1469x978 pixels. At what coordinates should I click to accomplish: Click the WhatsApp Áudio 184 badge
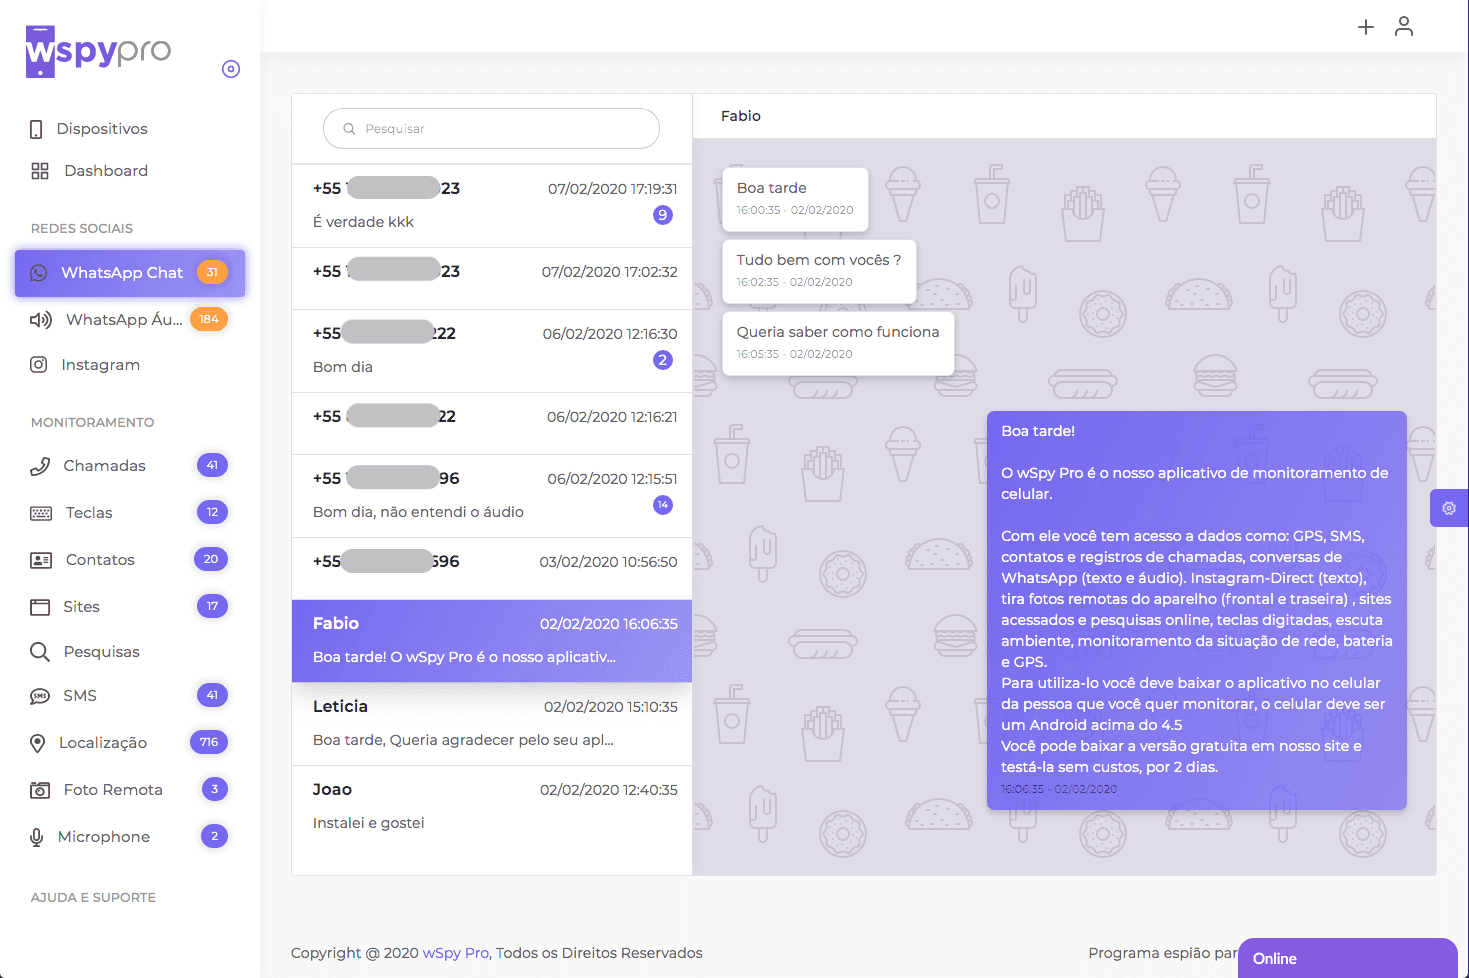click(x=209, y=319)
